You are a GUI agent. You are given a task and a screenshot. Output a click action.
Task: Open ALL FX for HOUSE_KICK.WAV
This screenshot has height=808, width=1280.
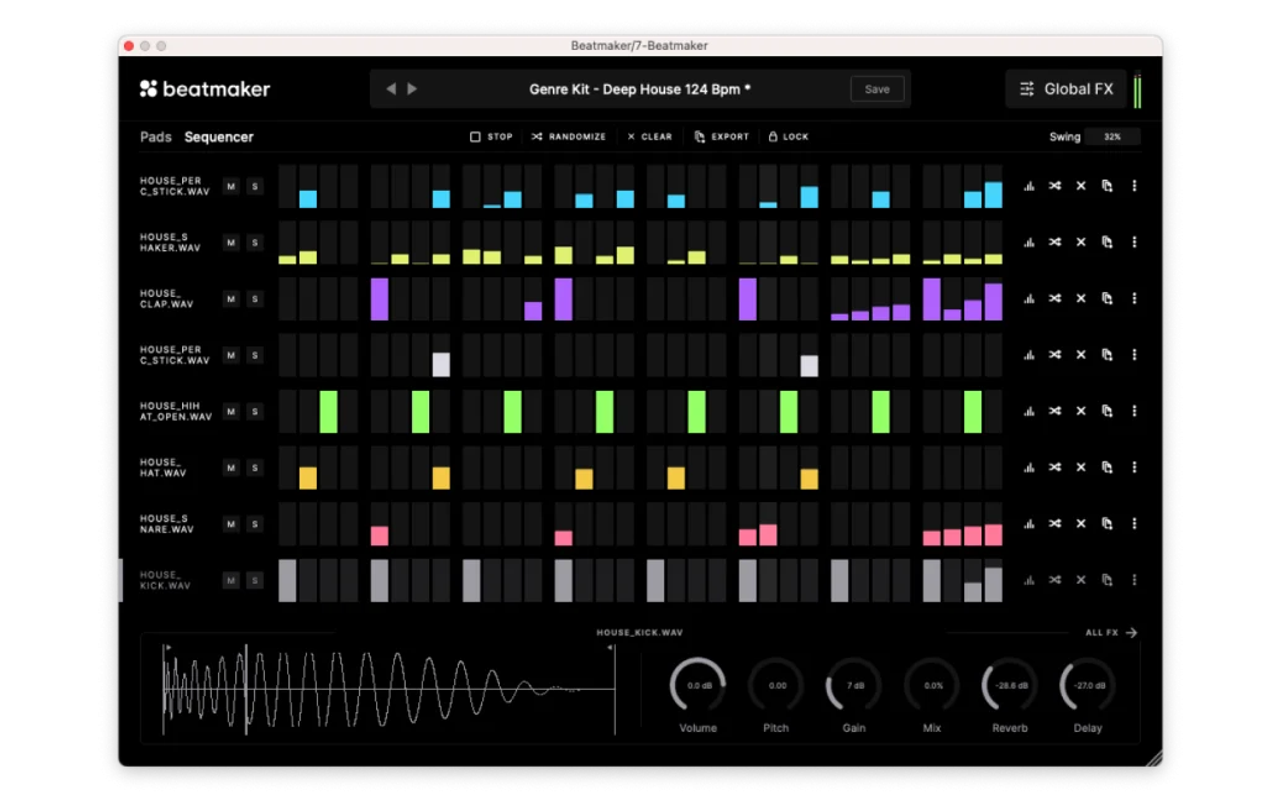click(1111, 633)
